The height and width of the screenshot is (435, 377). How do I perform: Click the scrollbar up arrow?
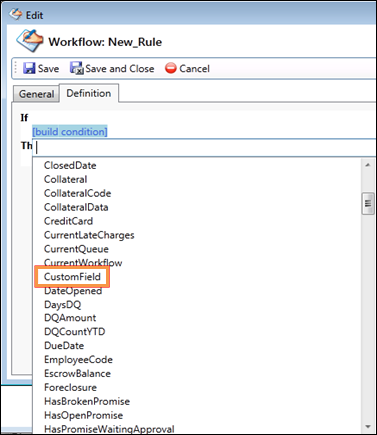[x=368, y=165]
